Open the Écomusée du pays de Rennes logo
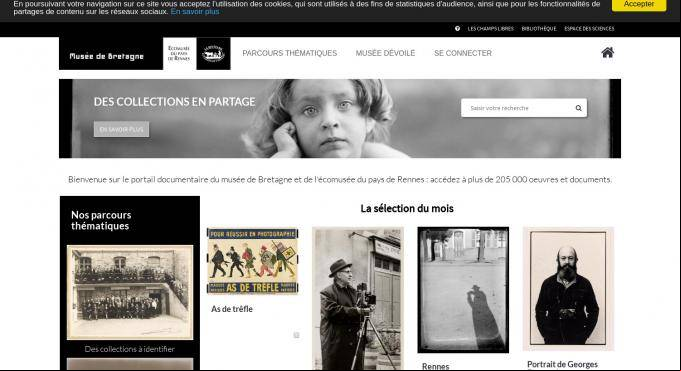 click(x=179, y=53)
